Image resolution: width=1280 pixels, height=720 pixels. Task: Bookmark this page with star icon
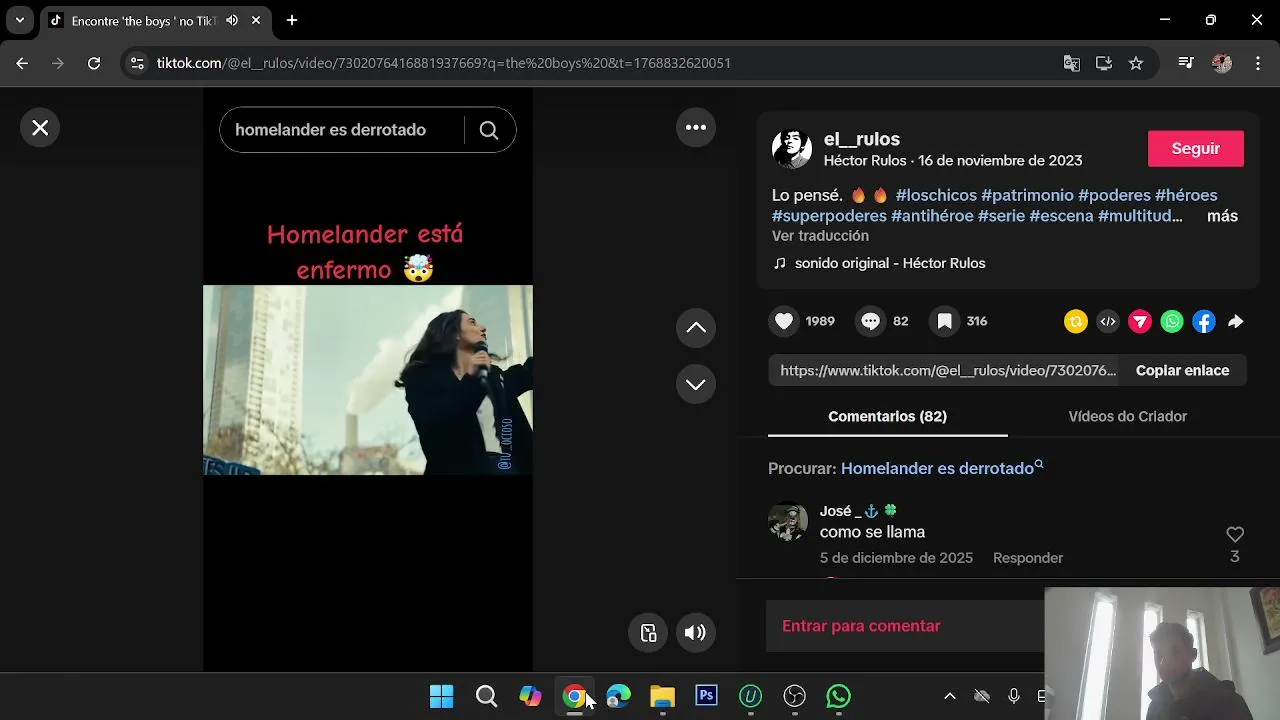[1136, 63]
